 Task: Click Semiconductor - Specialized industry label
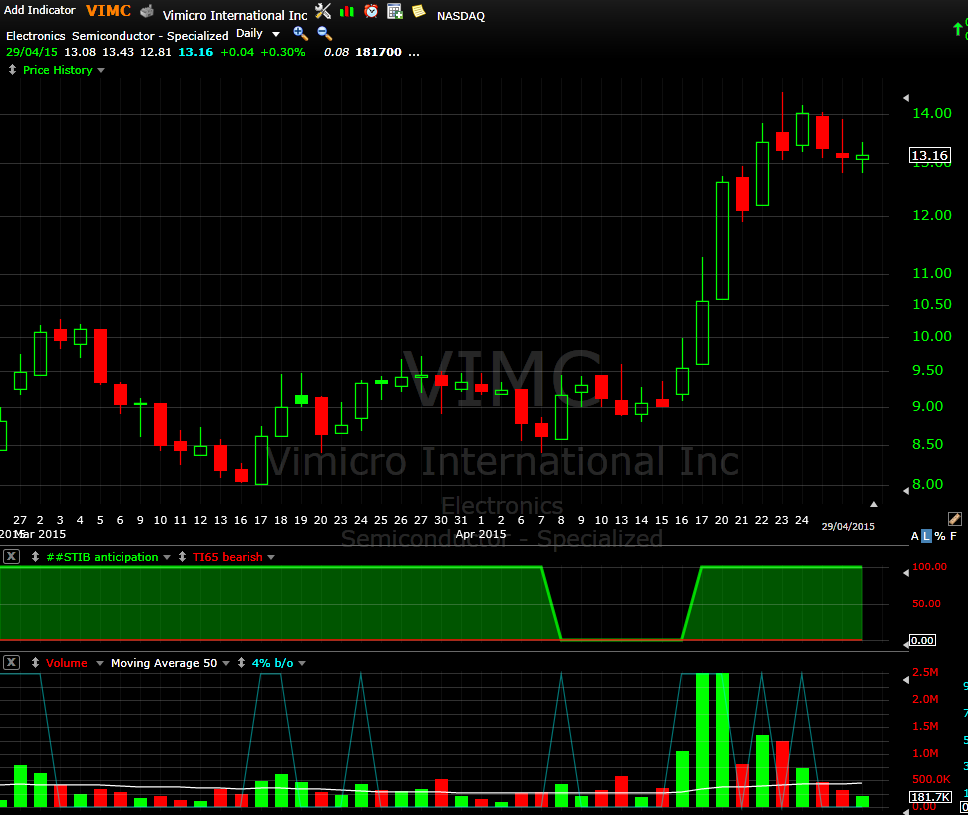150,36
